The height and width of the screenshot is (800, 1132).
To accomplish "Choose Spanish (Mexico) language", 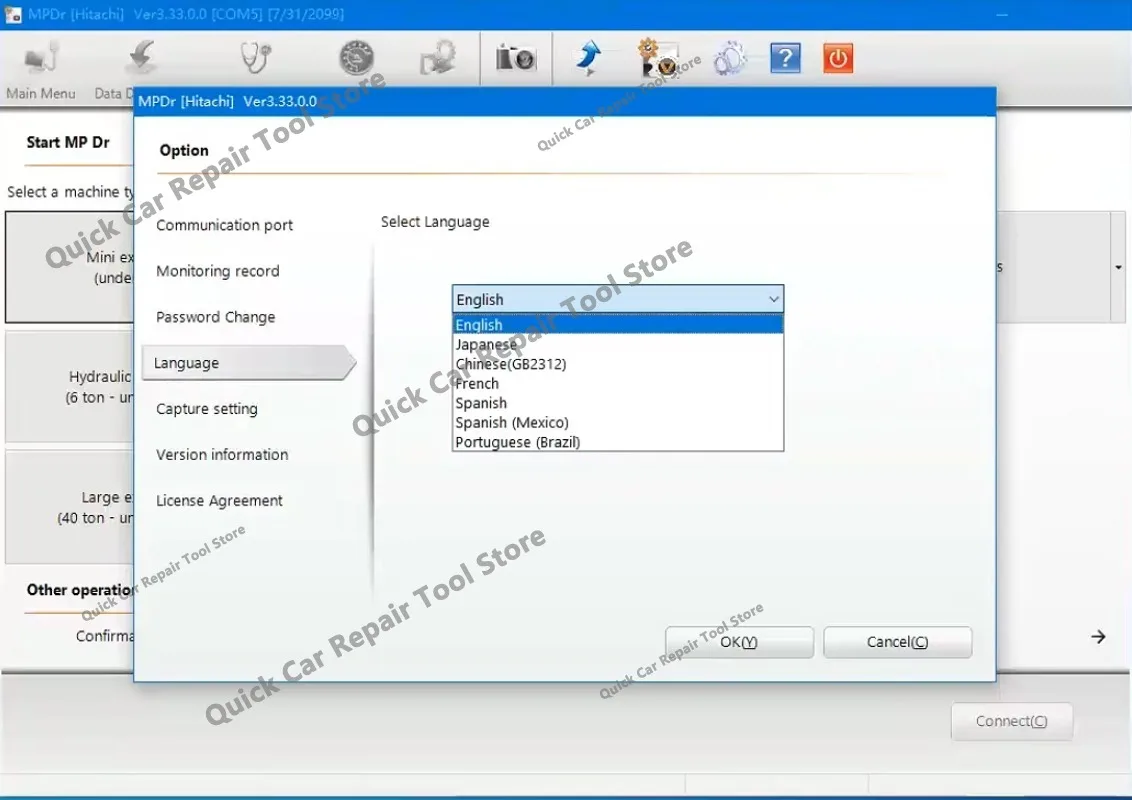I will [618, 422].
